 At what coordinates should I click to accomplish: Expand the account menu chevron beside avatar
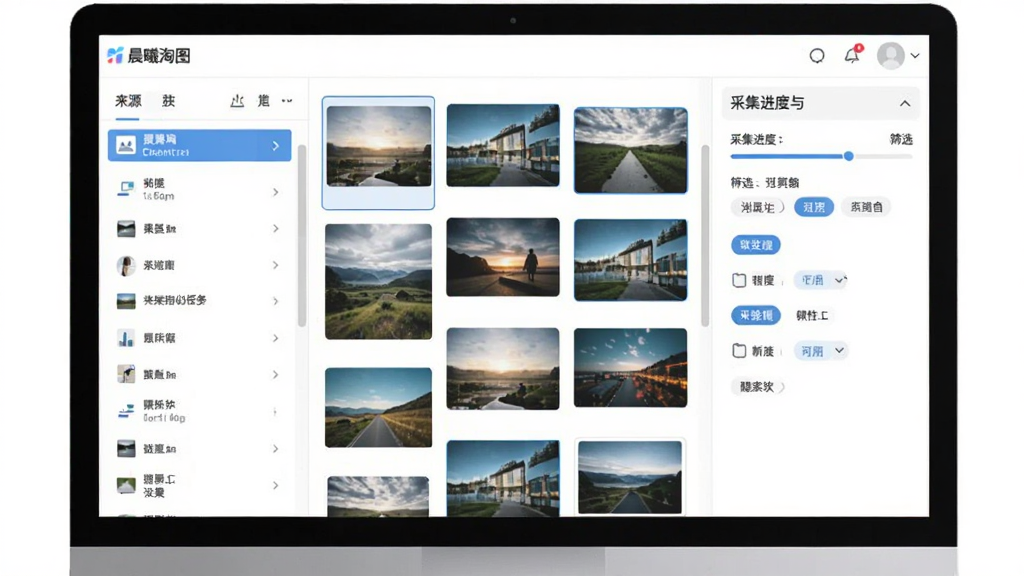pos(915,56)
